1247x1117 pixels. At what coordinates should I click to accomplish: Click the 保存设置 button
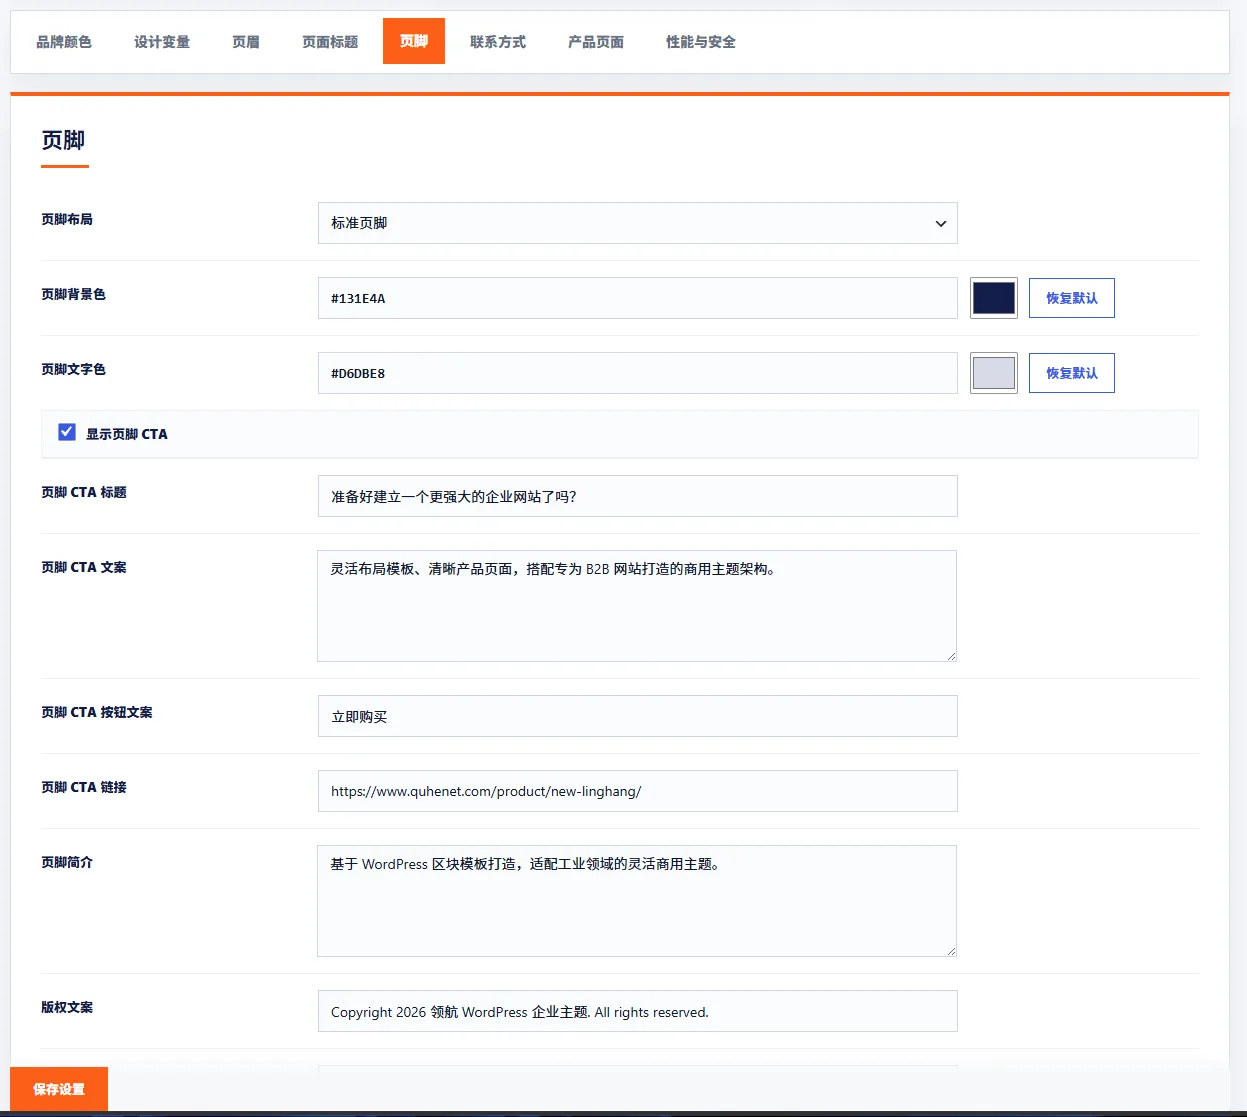[x=59, y=1089]
